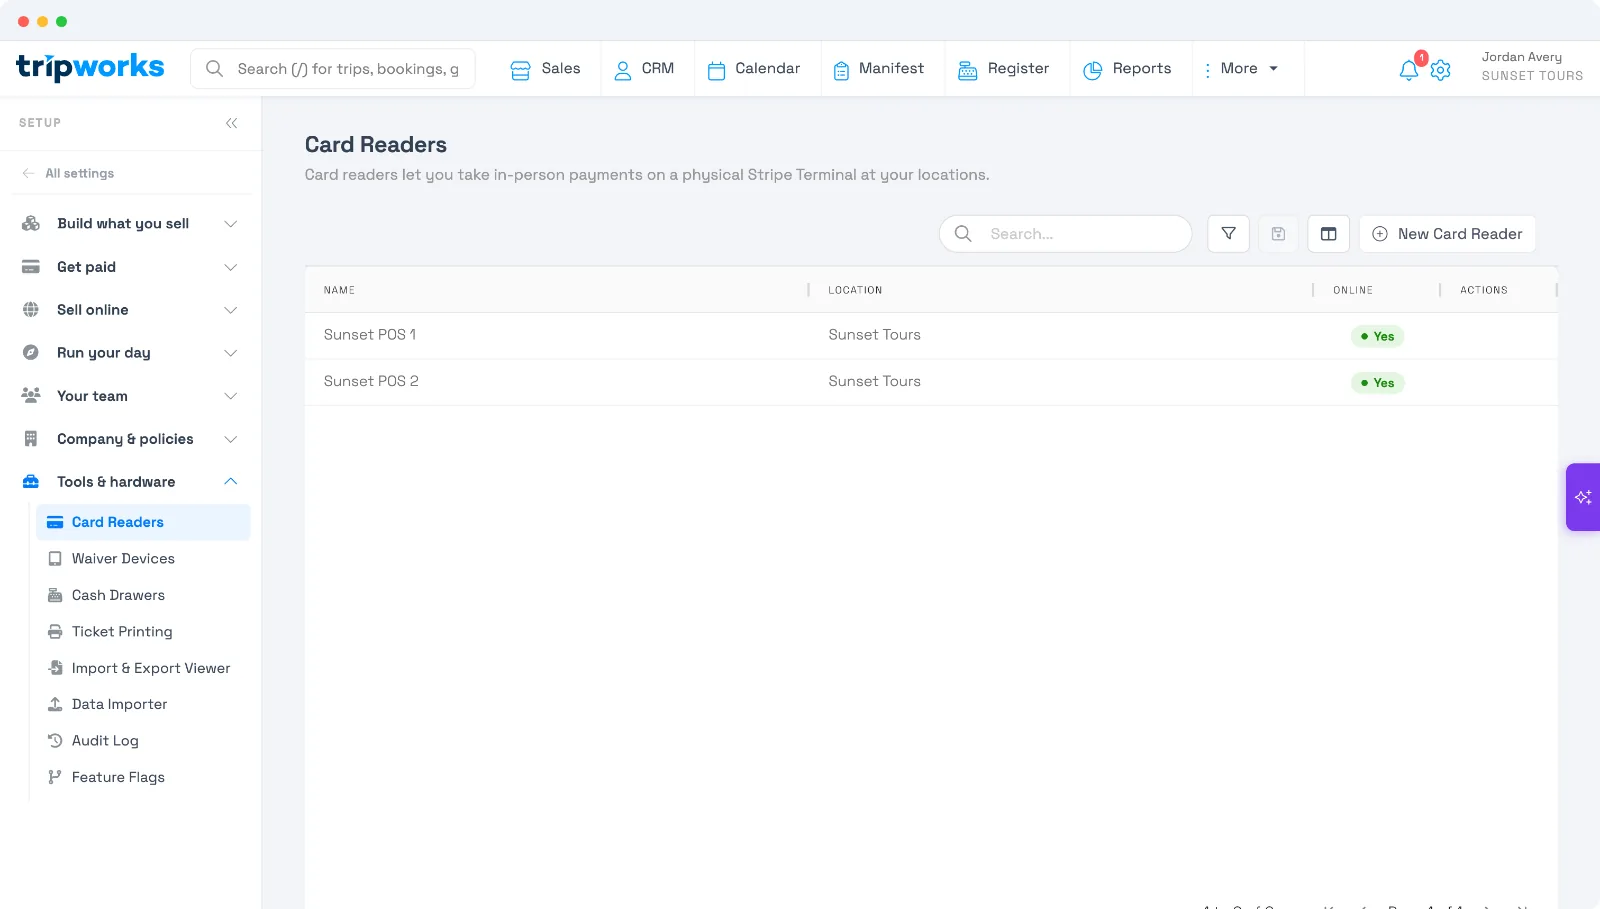Click Sunset Tours location in Sunset POS 2 row

point(874,382)
